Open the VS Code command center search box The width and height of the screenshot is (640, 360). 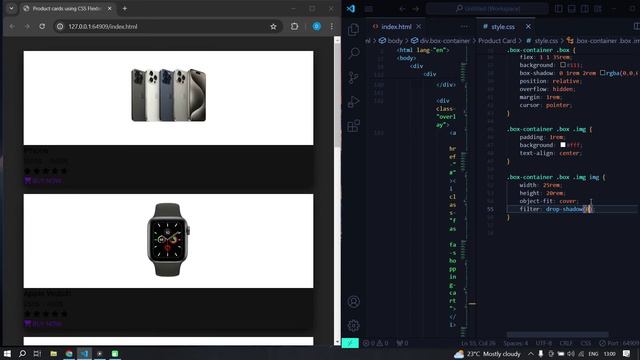487,9
